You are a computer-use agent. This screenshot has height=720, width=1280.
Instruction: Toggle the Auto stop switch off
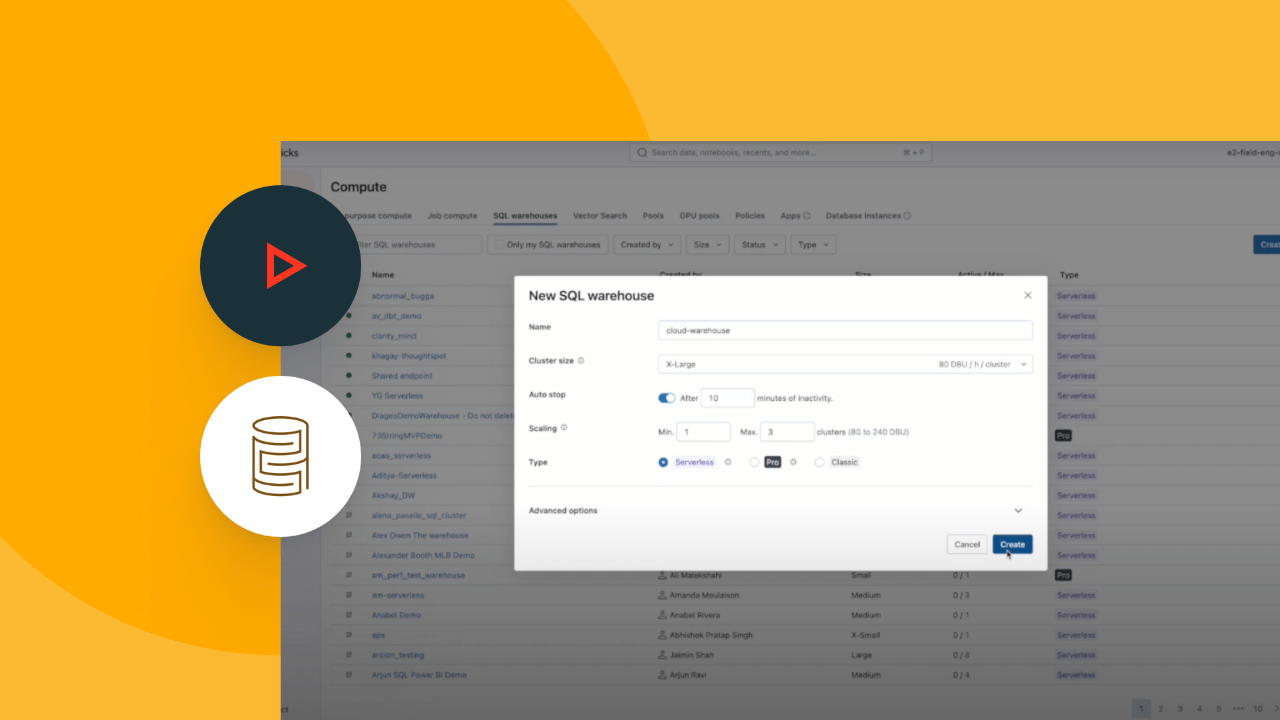click(666, 398)
